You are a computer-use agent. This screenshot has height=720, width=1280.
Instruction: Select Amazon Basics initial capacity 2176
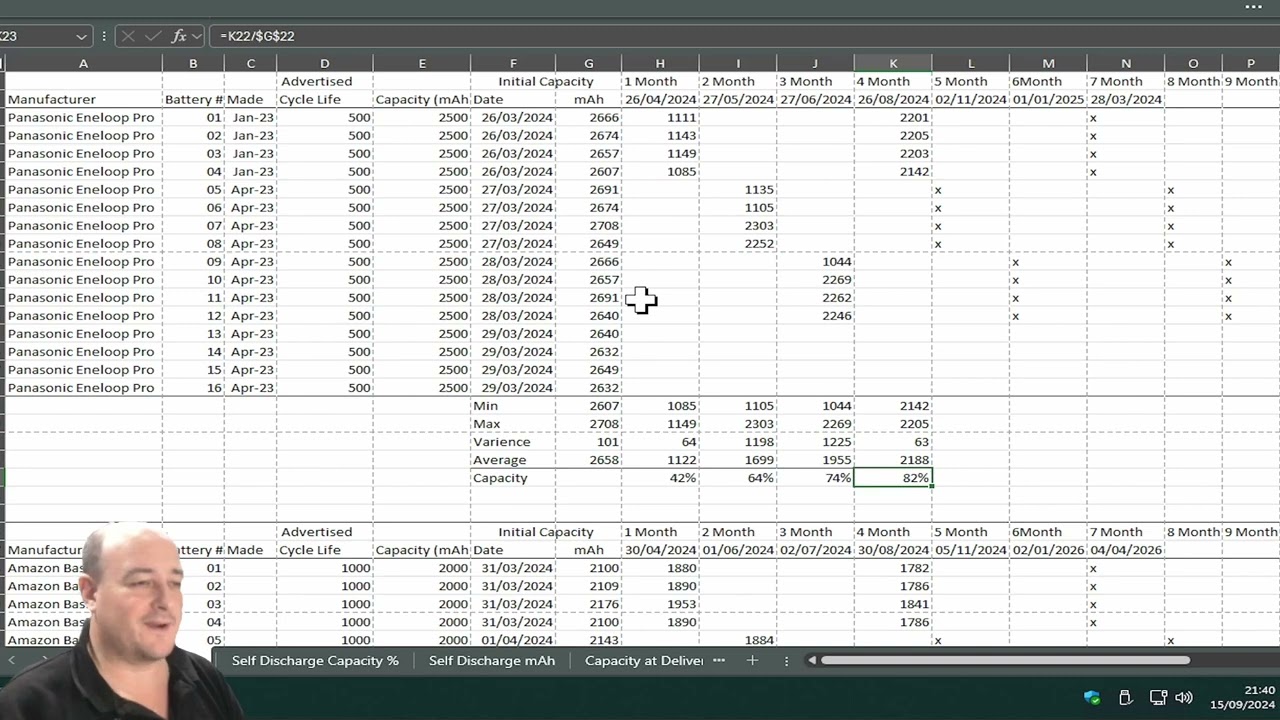coord(588,604)
